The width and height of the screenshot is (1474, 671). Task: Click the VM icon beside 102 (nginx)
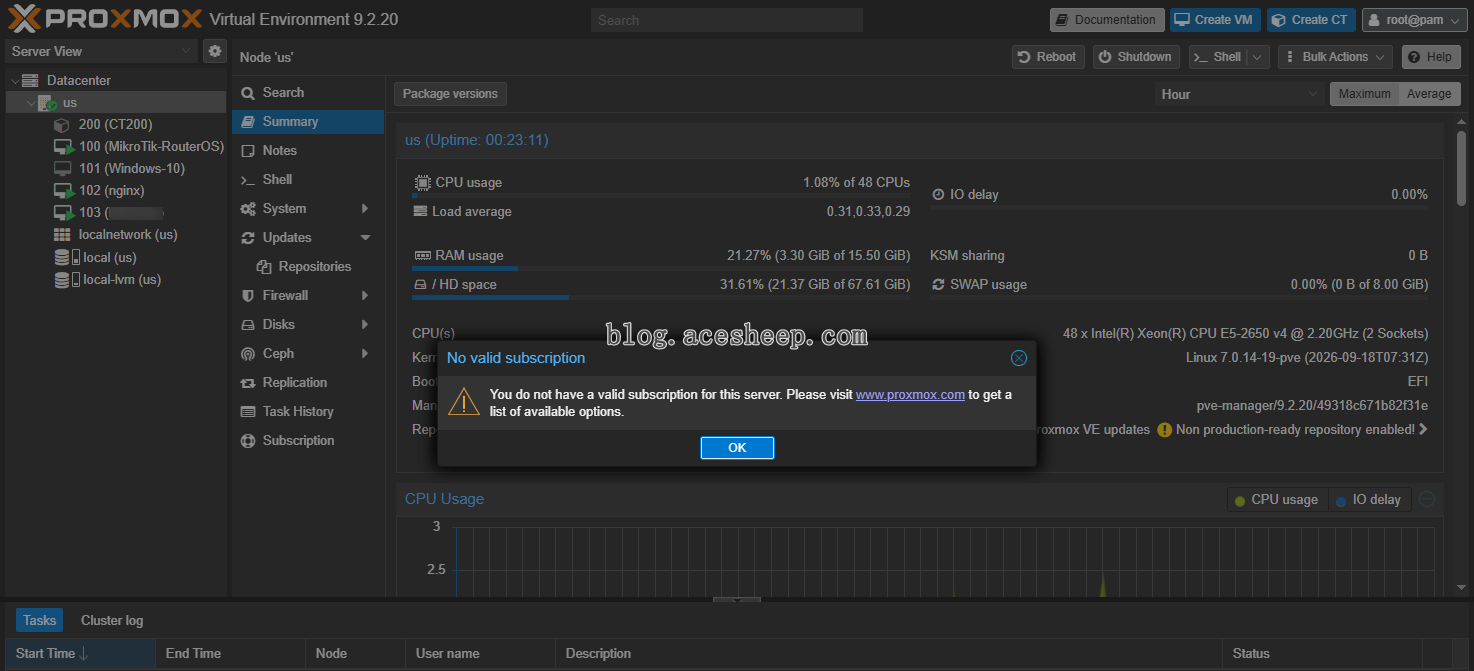pyautogui.click(x=63, y=191)
